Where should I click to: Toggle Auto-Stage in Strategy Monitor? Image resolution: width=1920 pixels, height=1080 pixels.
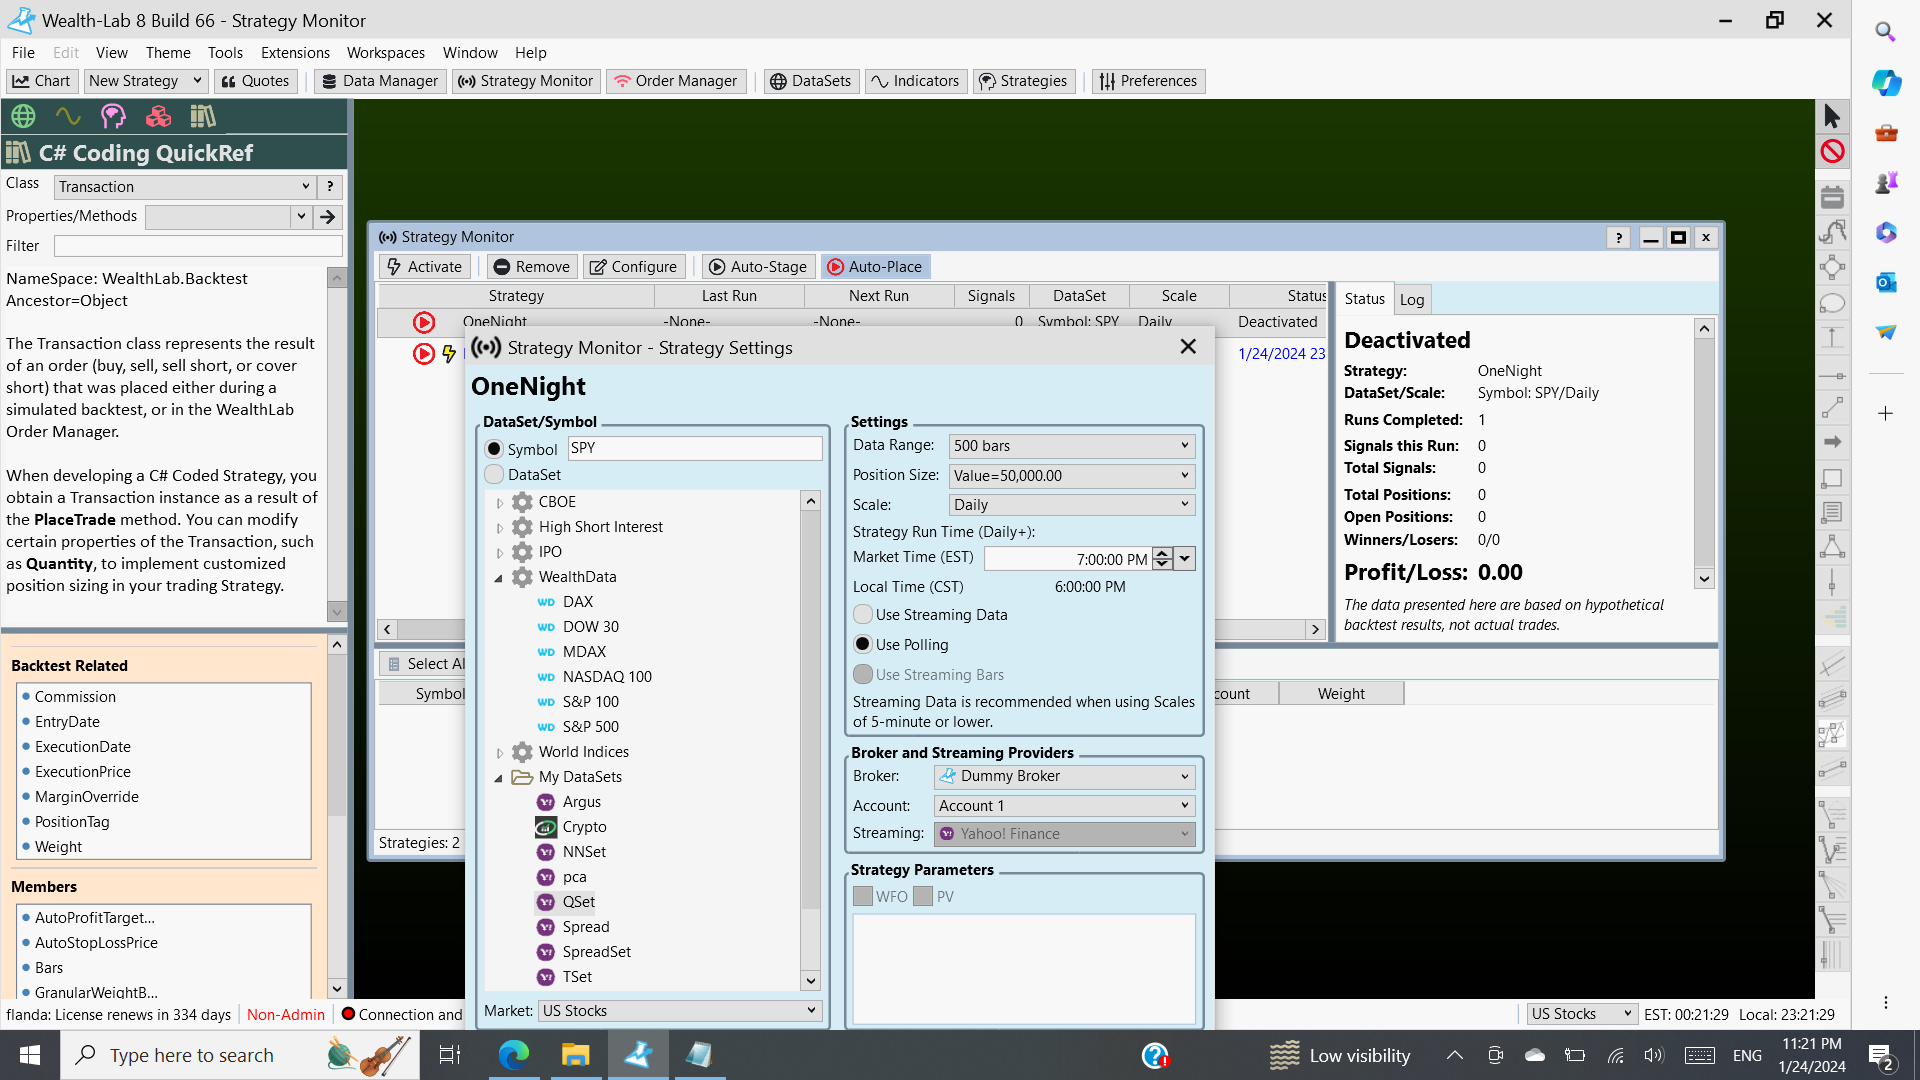point(758,267)
